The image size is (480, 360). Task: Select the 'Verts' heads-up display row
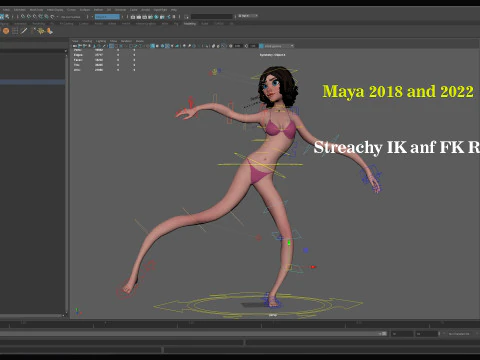[104, 50]
